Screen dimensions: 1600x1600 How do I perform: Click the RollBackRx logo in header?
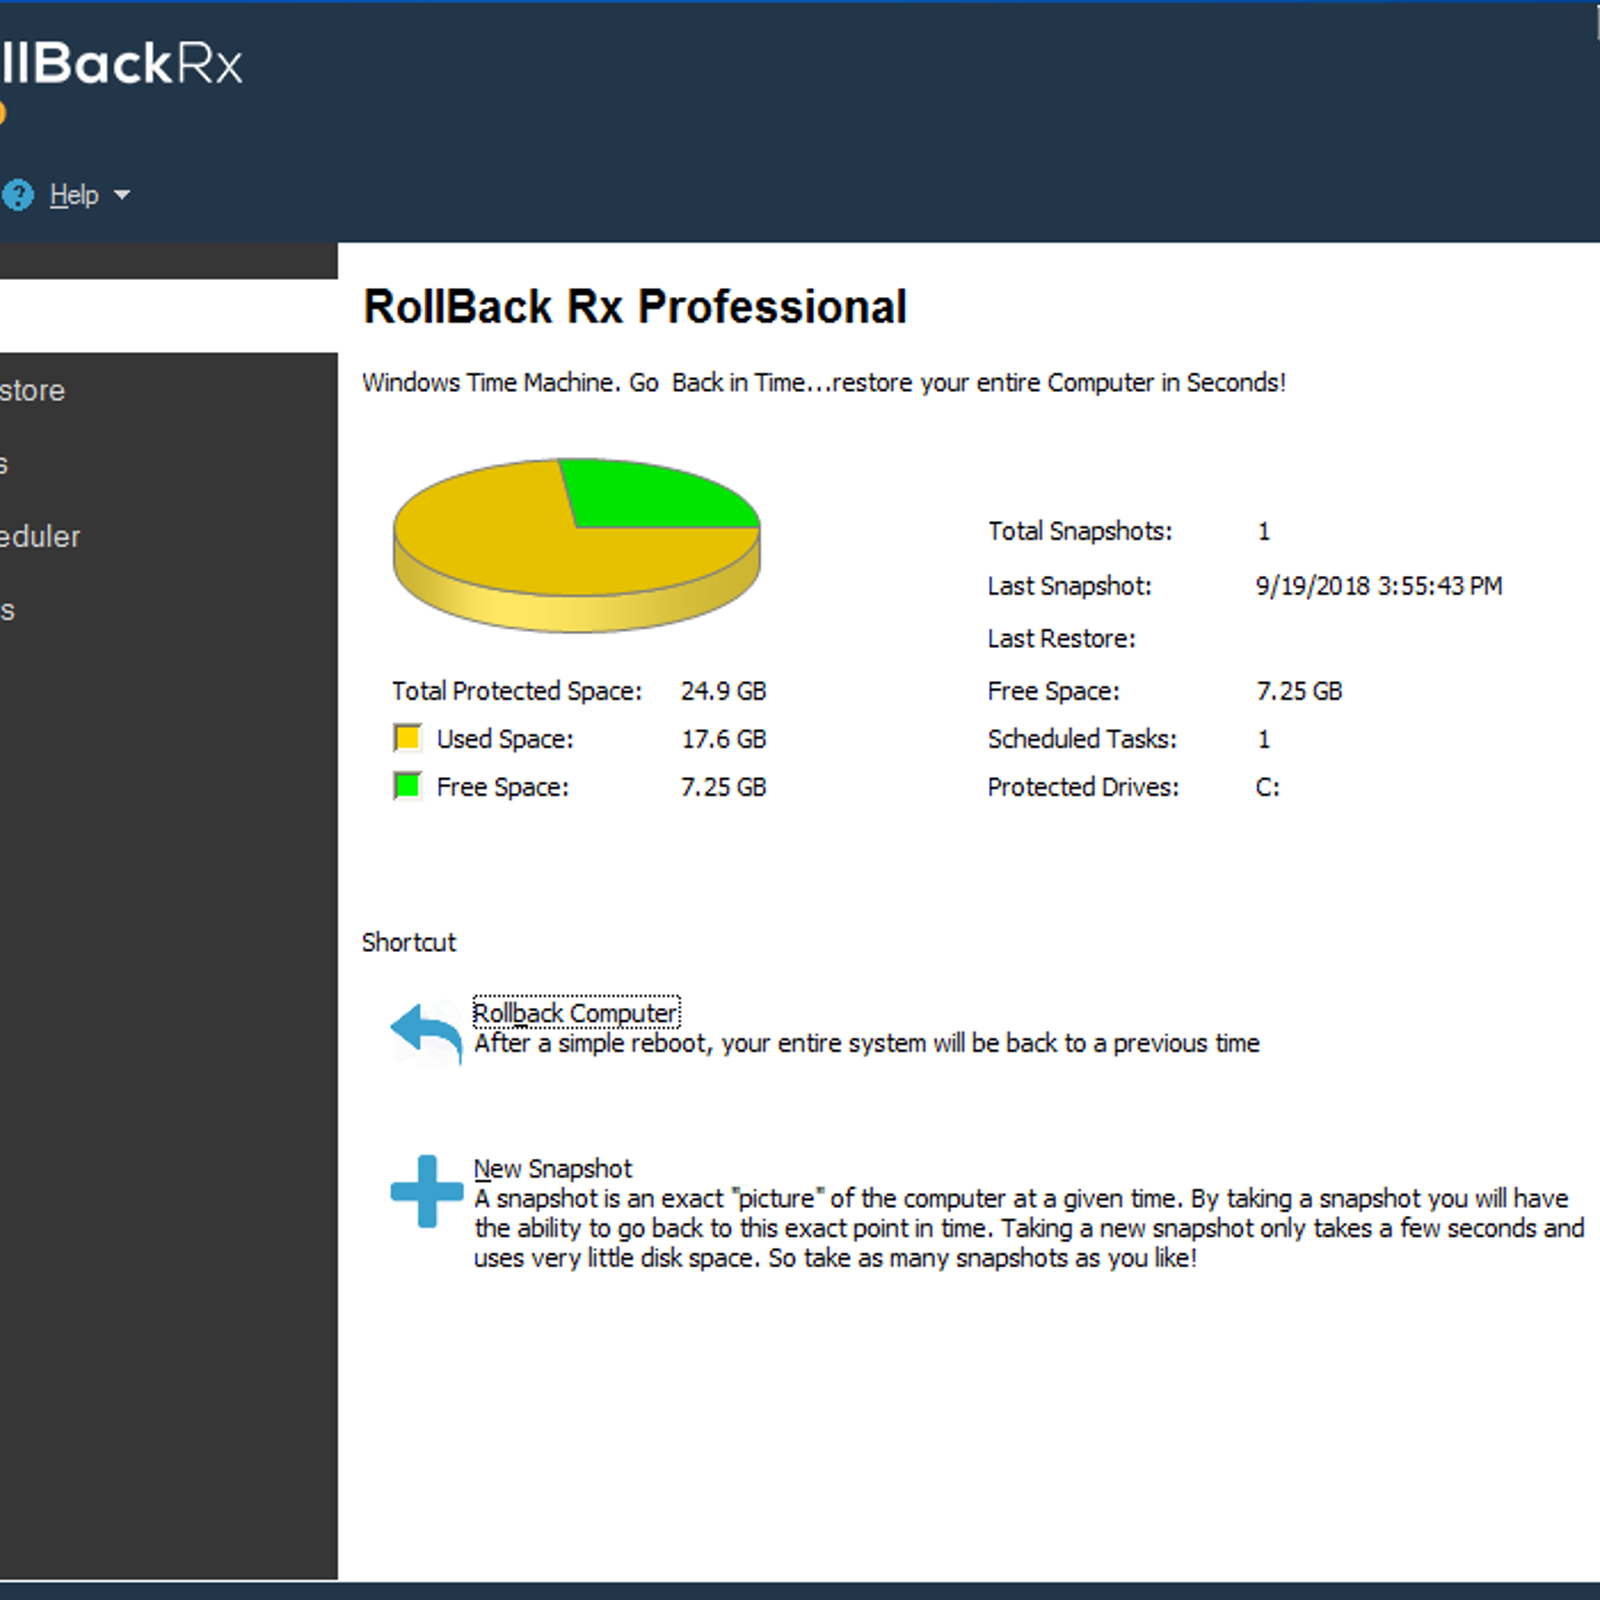(121, 63)
